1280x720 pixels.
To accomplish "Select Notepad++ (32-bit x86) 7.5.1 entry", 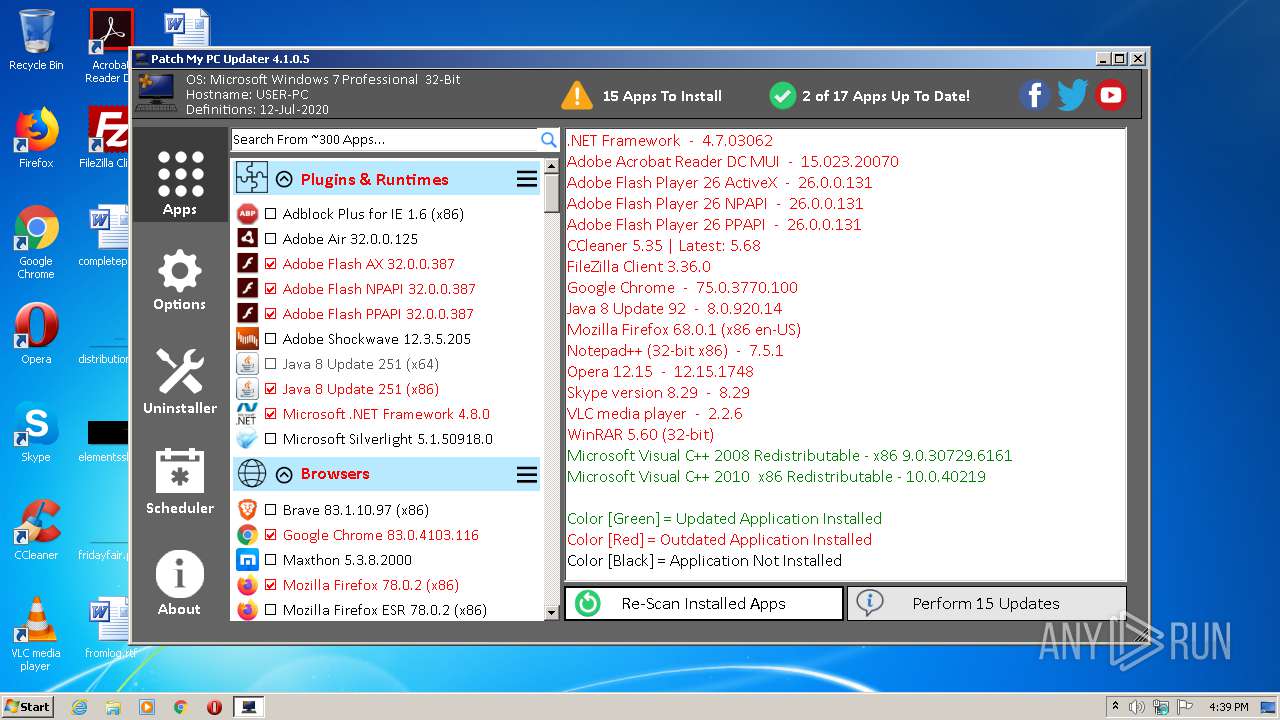I will [x=675, y=350].
